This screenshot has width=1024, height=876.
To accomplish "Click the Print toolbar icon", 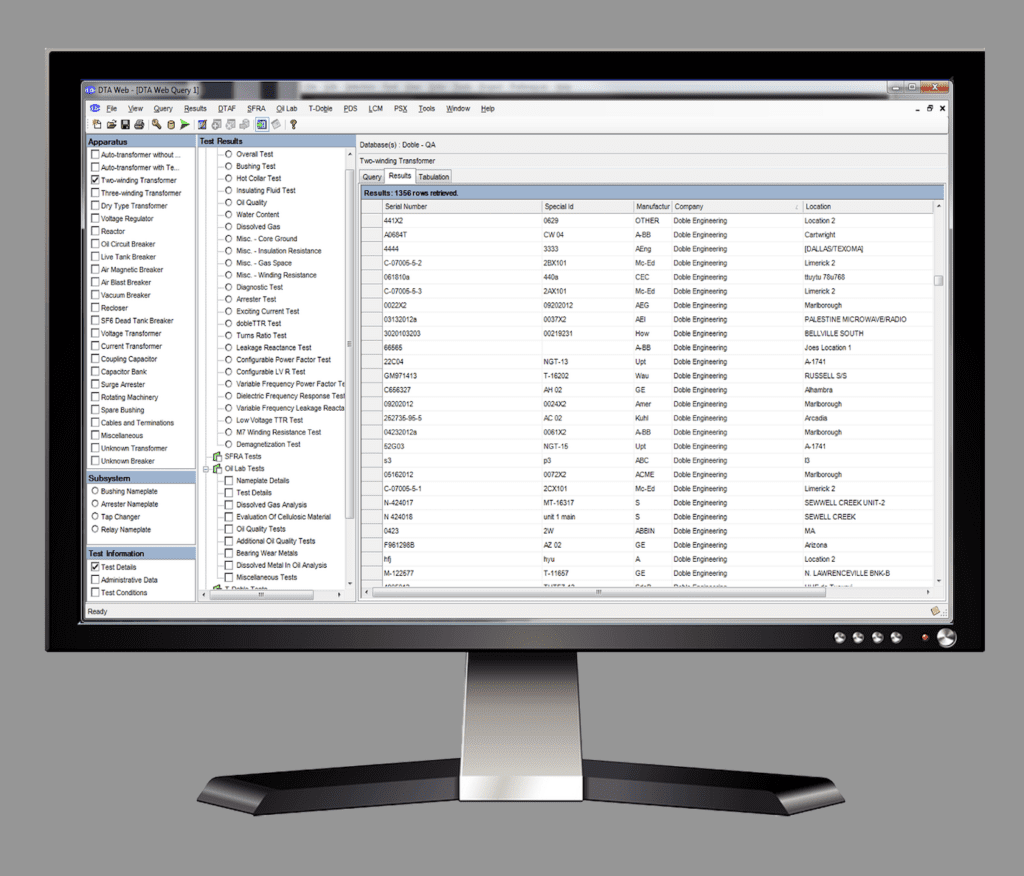I will (139, 125).
